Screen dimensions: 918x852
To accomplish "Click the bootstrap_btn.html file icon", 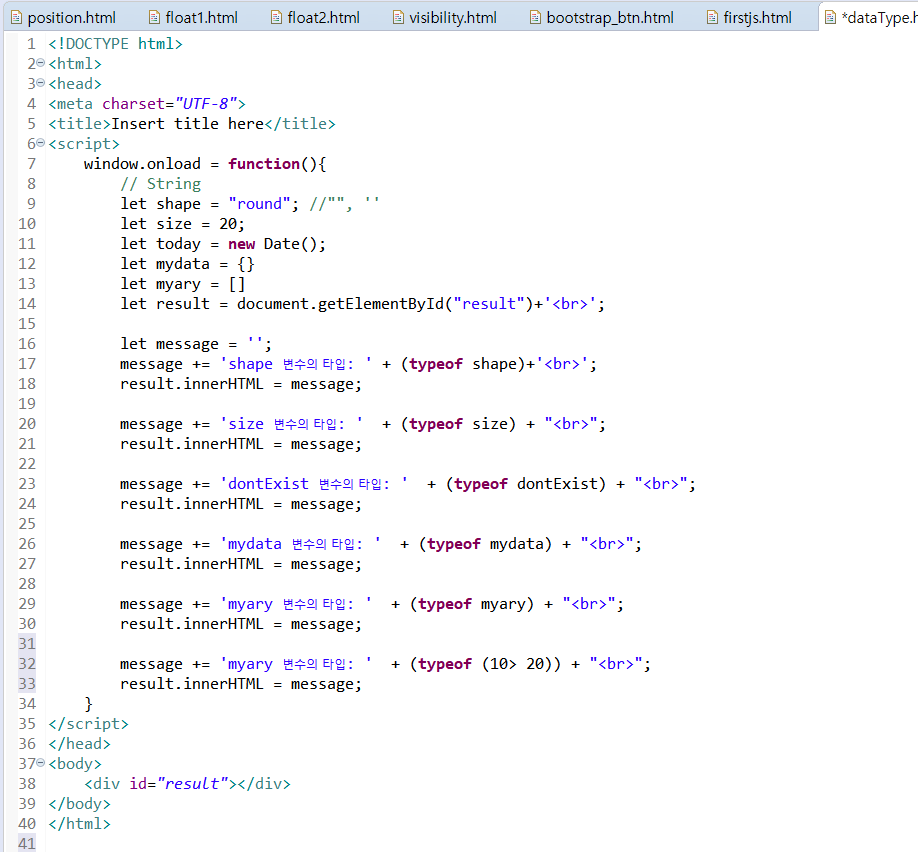I will click(535, 18).
